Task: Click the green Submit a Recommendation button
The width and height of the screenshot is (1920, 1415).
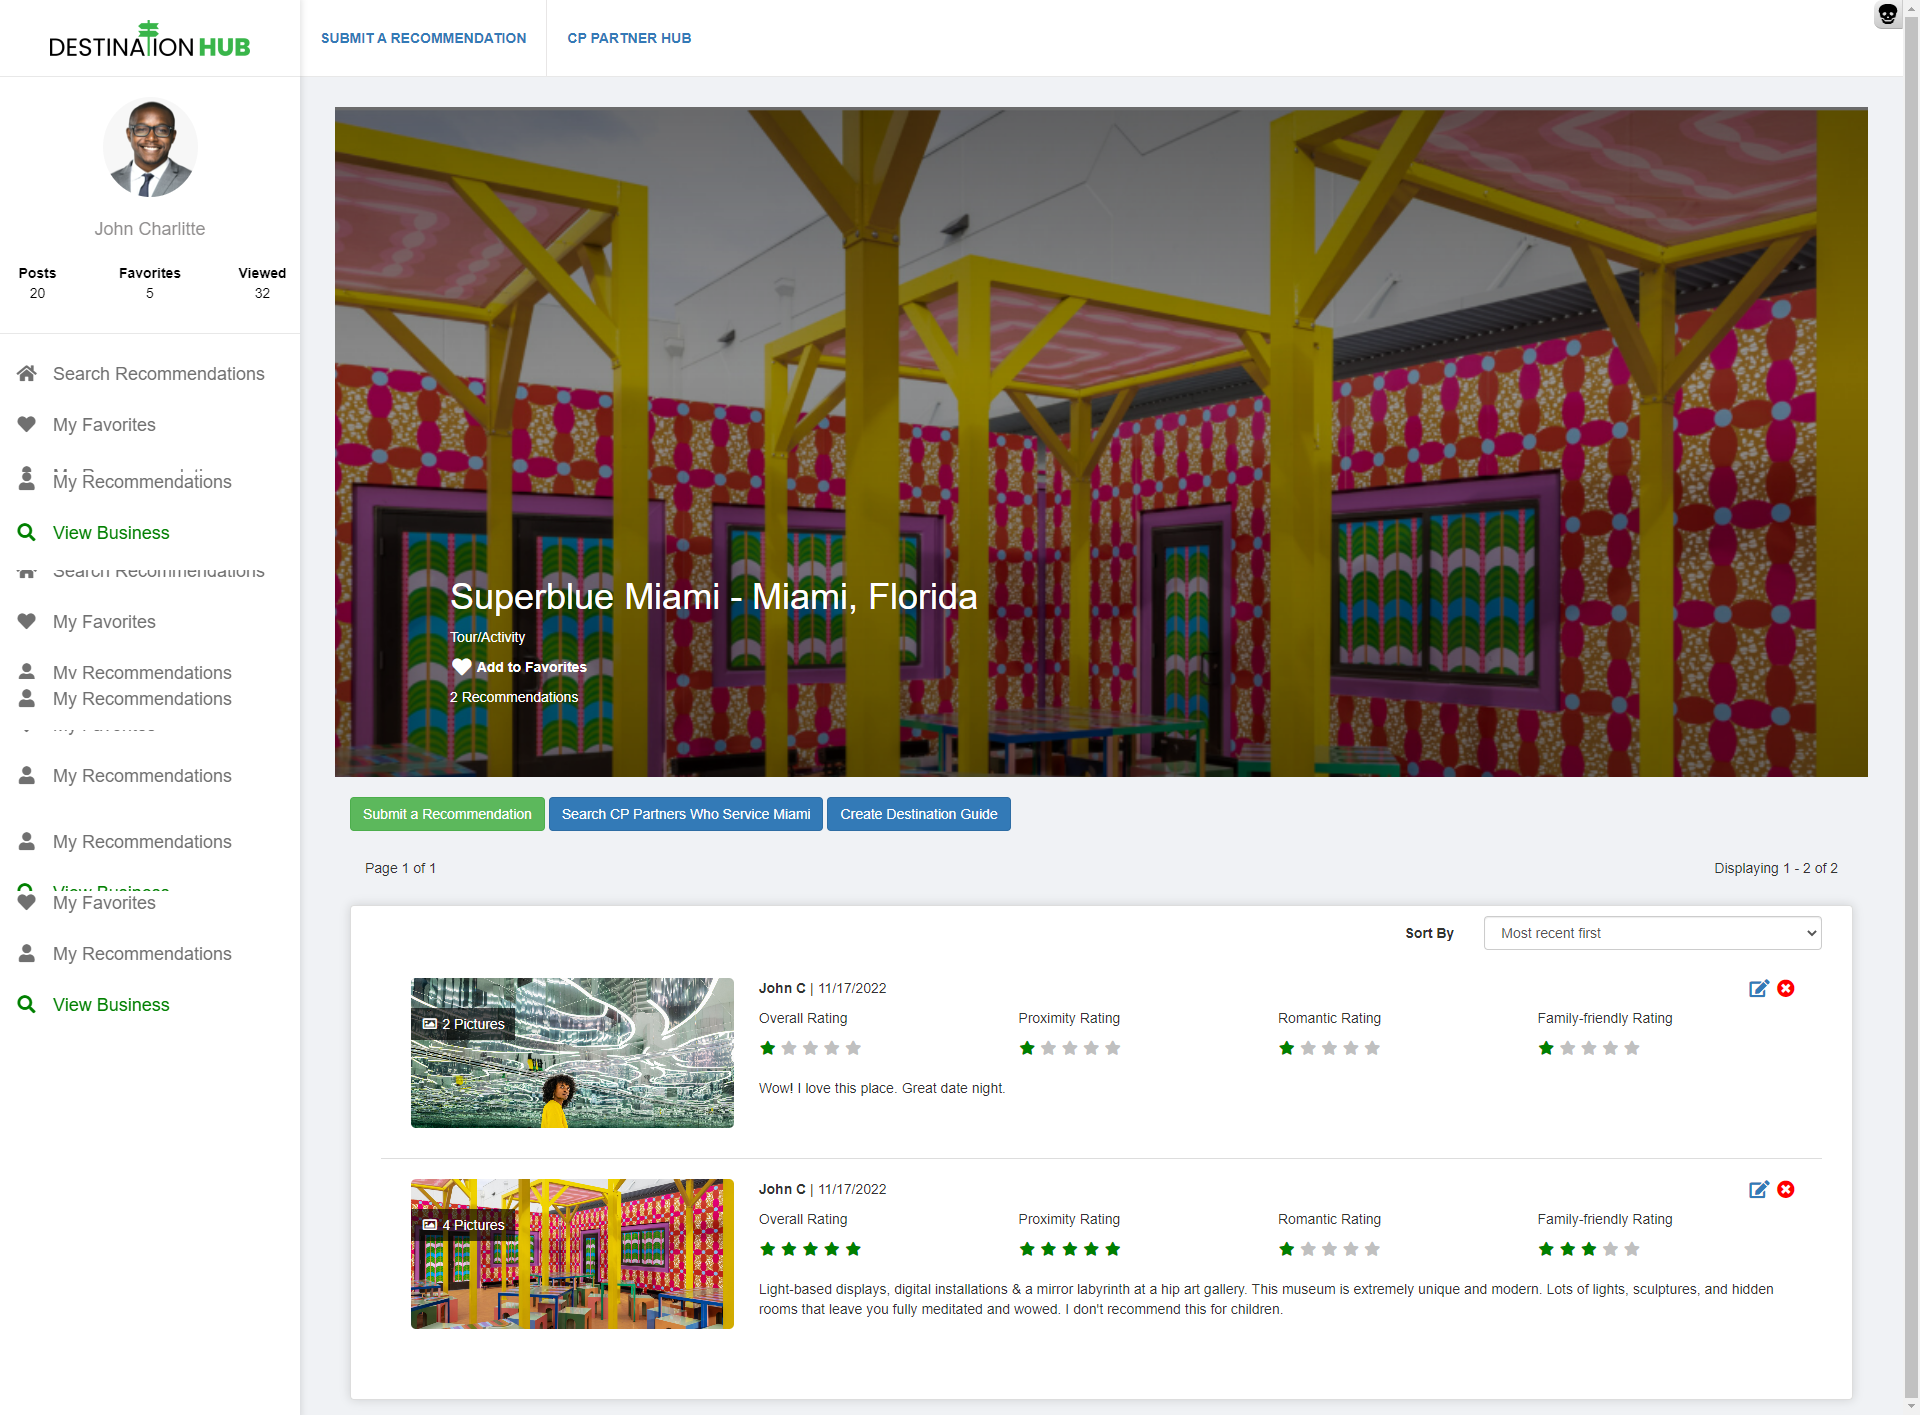Action: 447,814
